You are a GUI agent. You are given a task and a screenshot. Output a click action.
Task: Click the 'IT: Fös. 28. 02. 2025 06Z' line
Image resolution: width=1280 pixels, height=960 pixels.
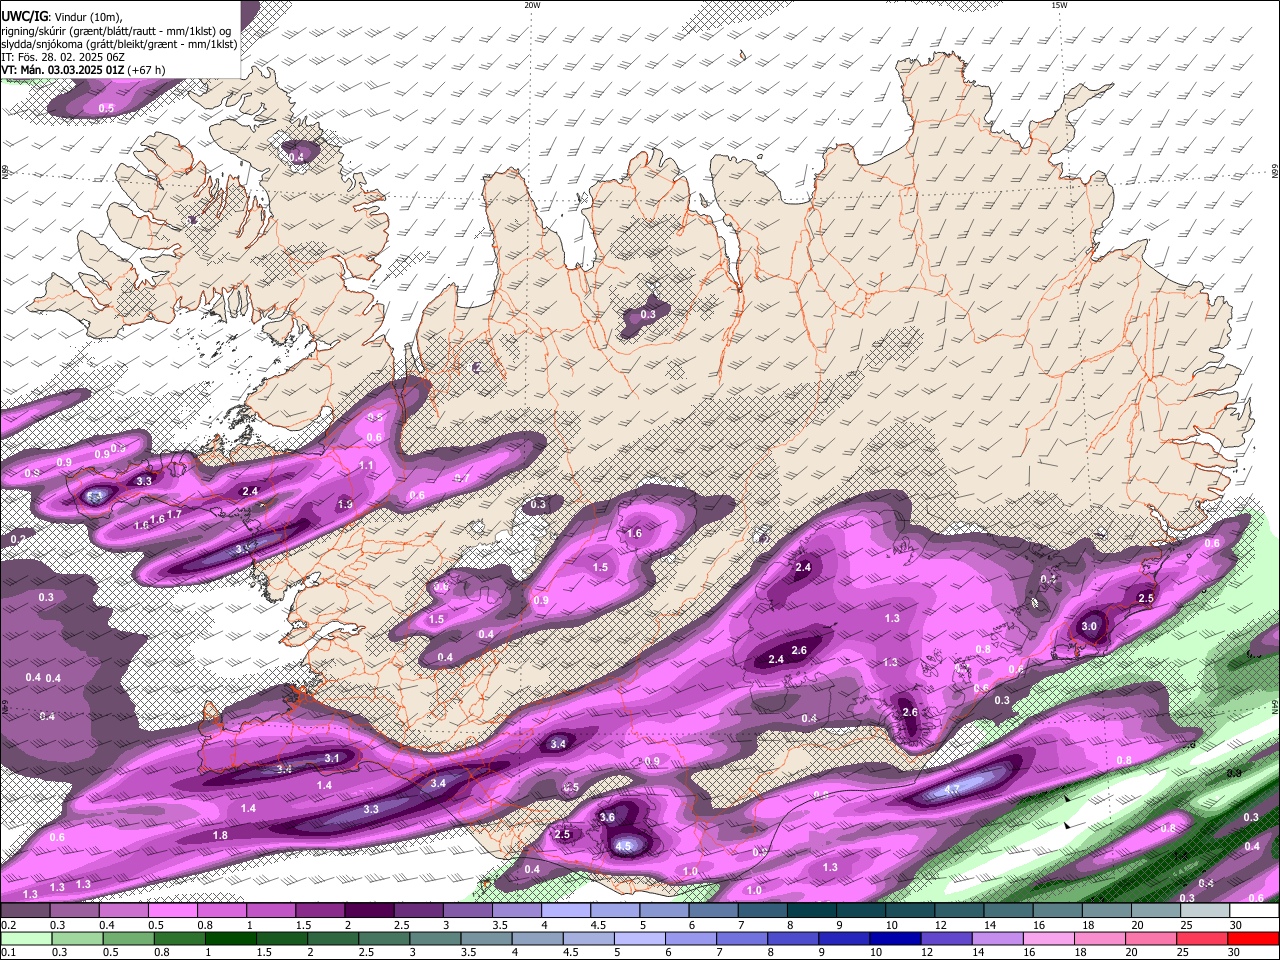point(63,57)
